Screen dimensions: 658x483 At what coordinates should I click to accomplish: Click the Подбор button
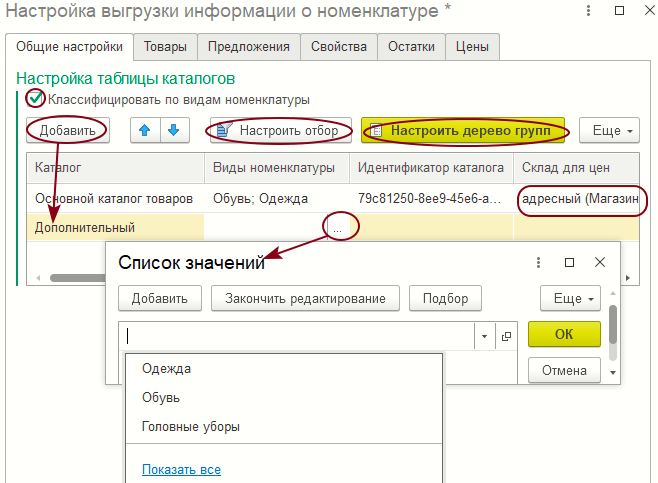445,298
